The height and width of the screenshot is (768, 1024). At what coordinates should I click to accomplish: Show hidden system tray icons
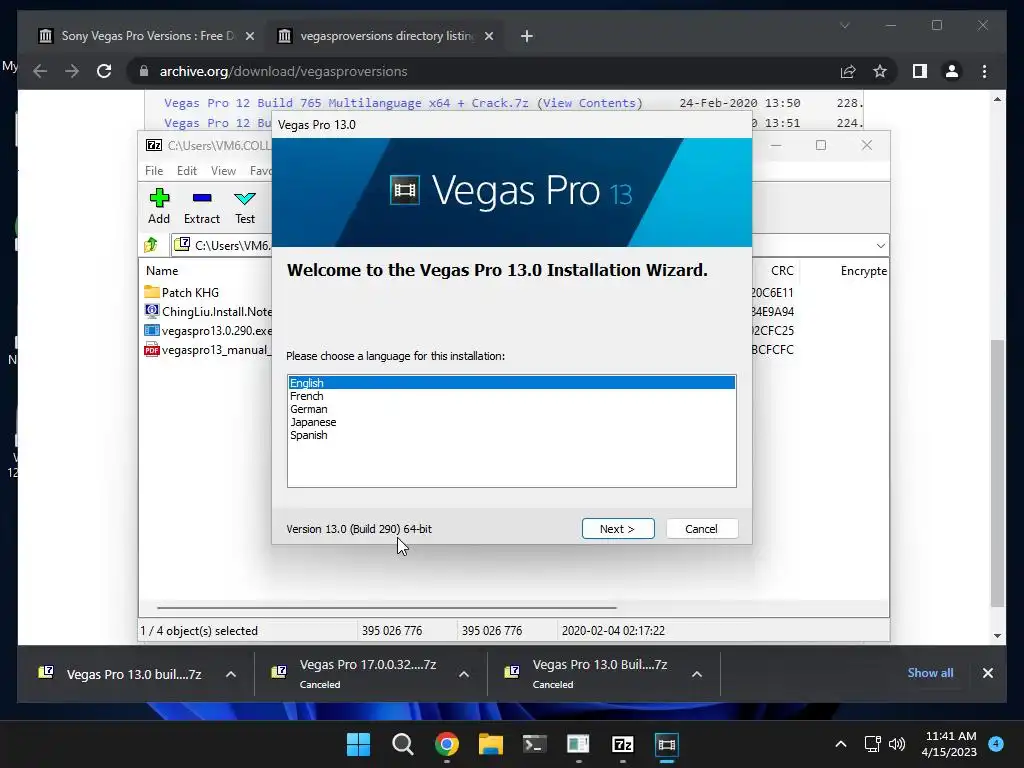[x=841, y=744]
